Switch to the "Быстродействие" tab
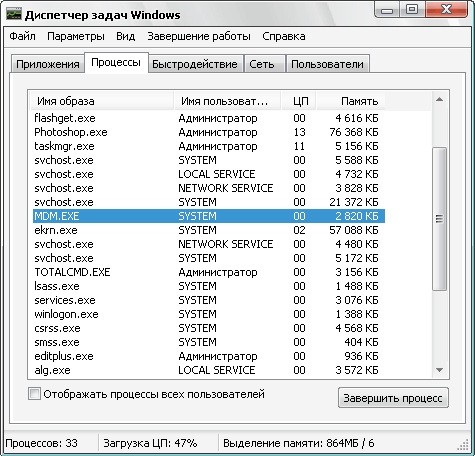 pos(195,64)
